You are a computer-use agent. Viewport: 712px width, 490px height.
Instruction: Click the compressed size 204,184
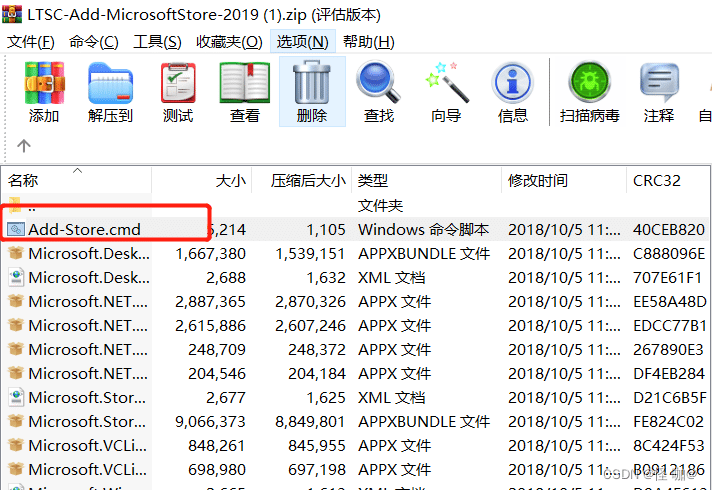317,374
